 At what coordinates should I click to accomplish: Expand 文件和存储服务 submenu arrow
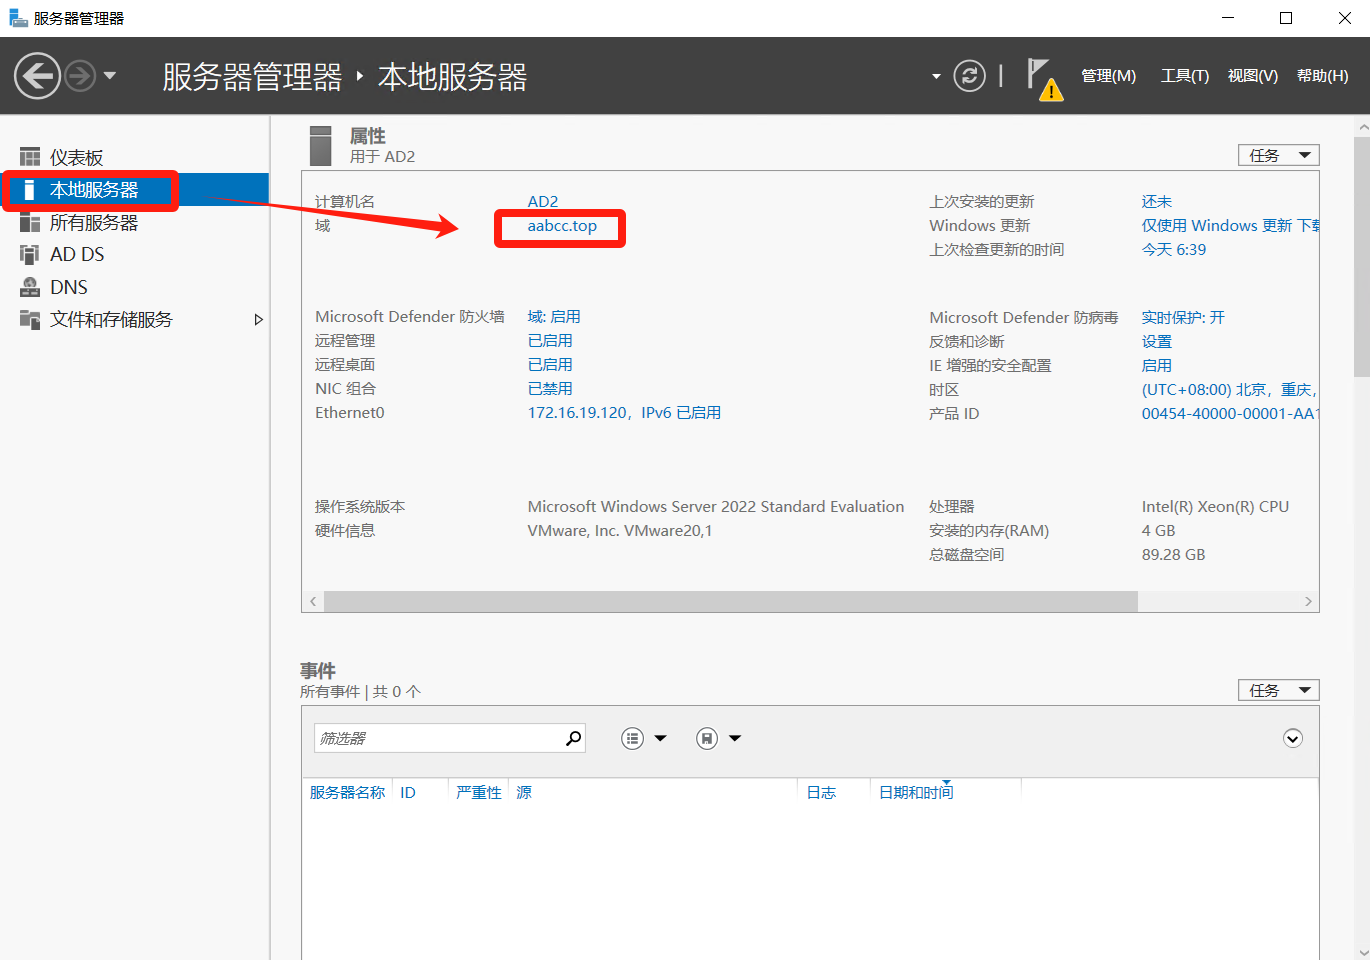point(258,320)
